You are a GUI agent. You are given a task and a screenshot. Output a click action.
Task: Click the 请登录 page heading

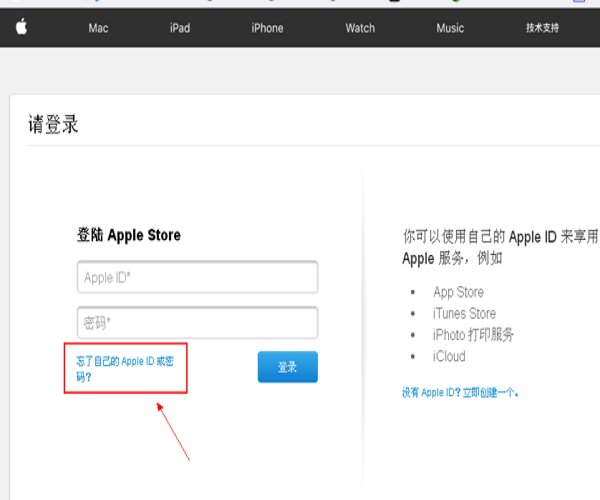(x=53, y=125)
